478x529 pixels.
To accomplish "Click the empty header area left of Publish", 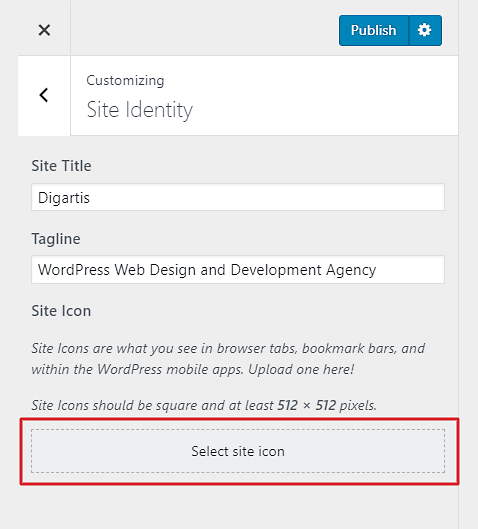I will point(204,29).
